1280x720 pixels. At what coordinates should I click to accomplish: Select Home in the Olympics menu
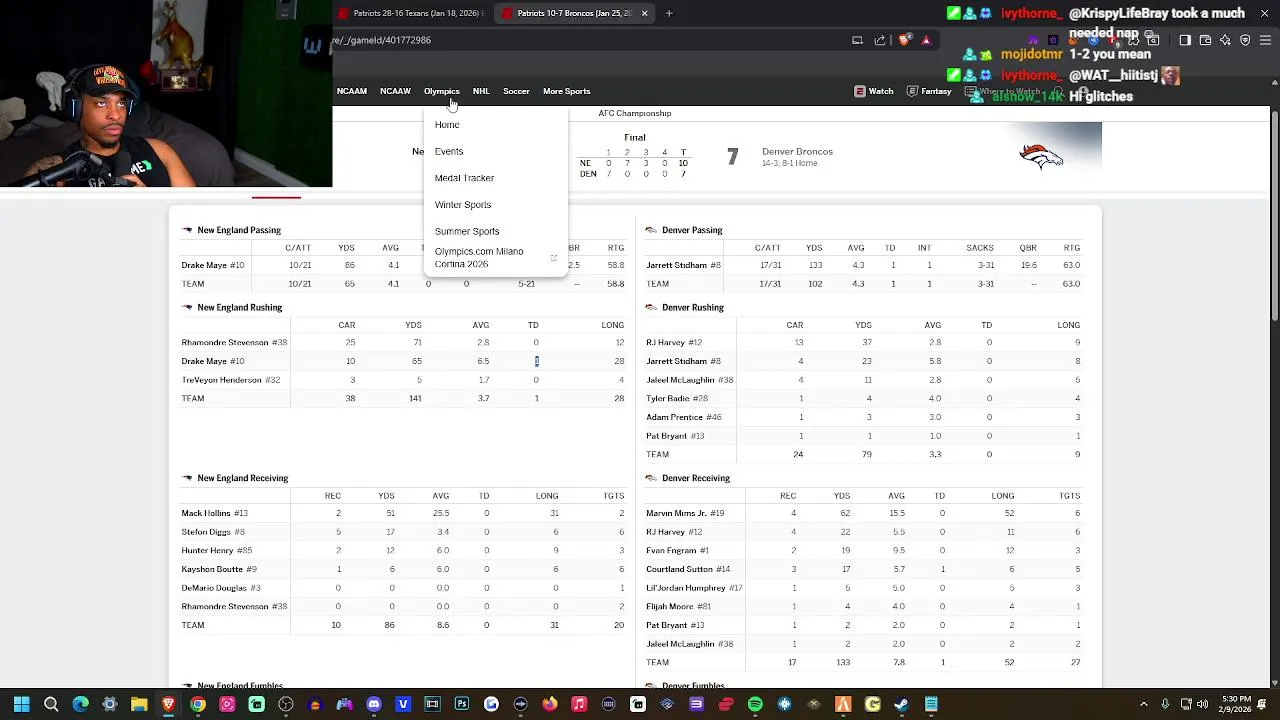[447, 125]
